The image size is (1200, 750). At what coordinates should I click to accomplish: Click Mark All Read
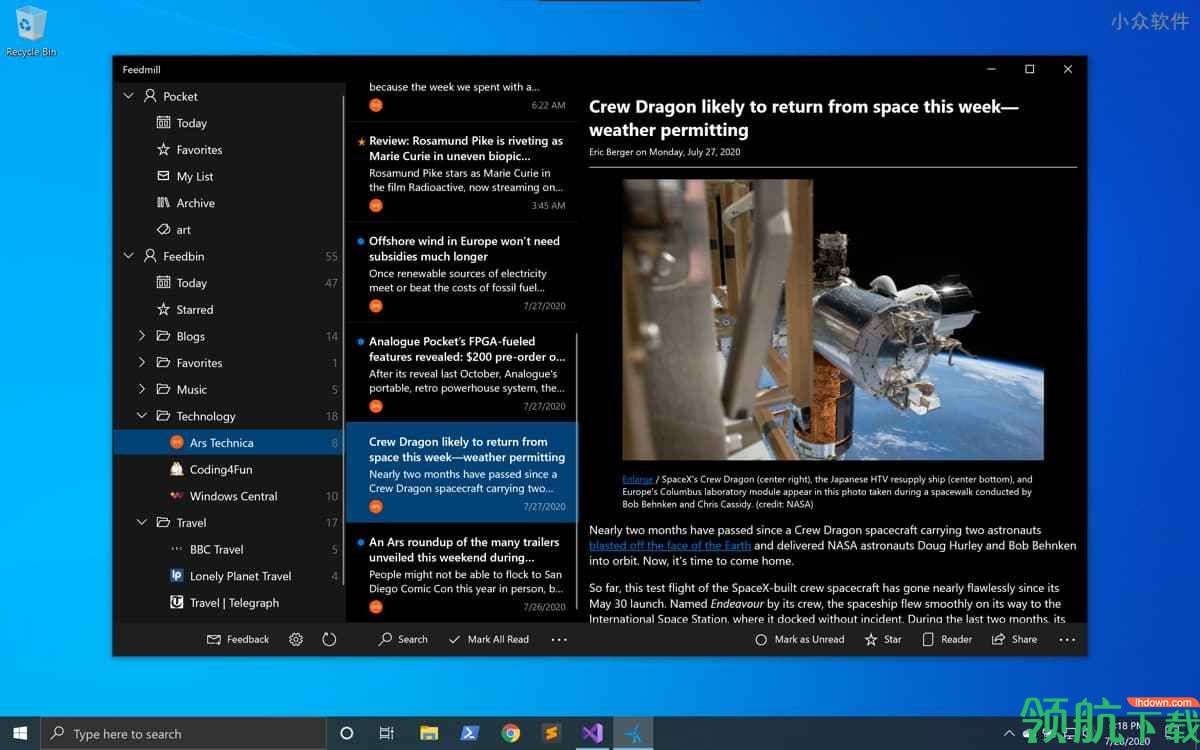(489, 639)
